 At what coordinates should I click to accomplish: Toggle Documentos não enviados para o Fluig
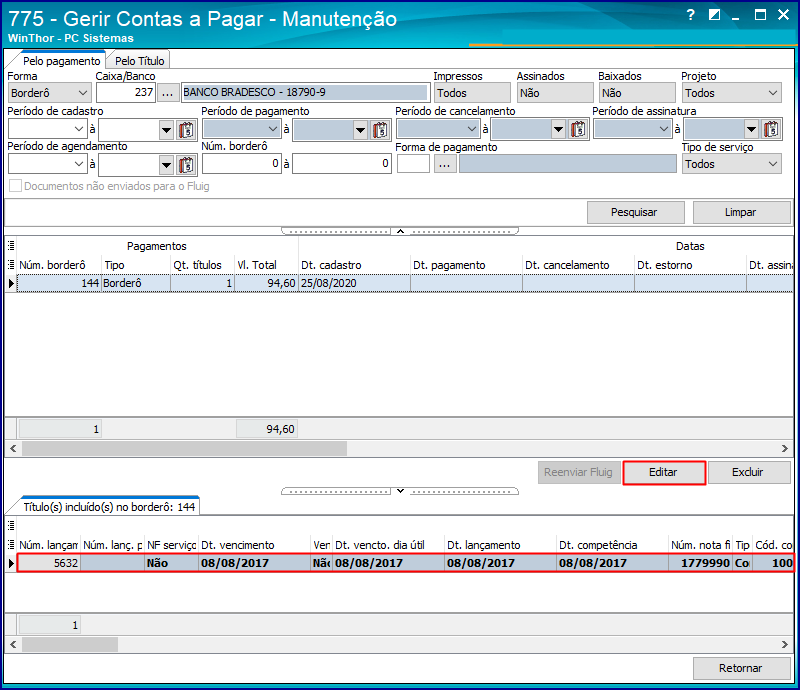15,186
